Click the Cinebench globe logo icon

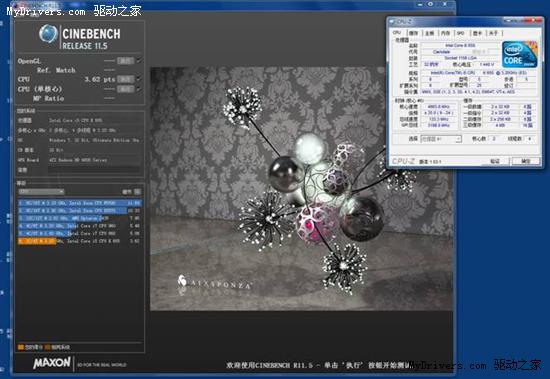[48, 34]
